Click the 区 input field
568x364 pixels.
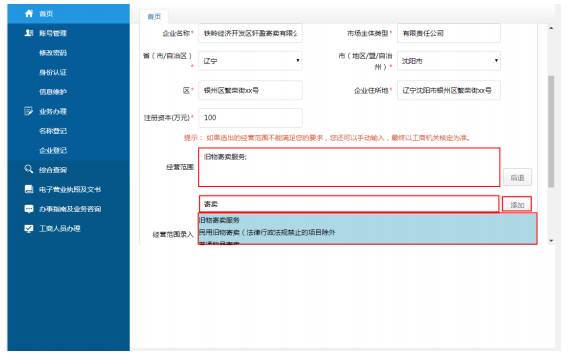(250, 90)
